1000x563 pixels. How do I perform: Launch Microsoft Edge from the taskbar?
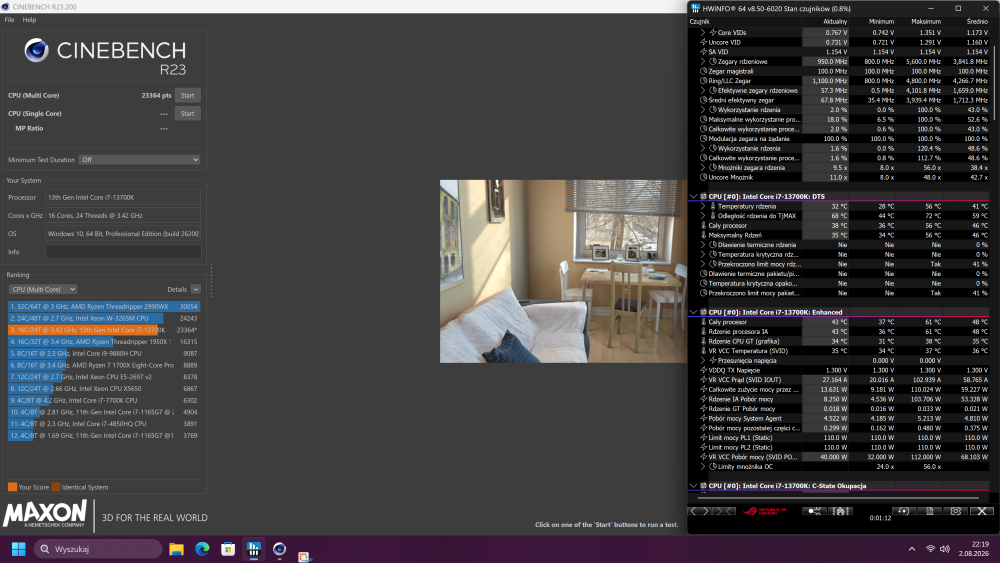point(202,549)
